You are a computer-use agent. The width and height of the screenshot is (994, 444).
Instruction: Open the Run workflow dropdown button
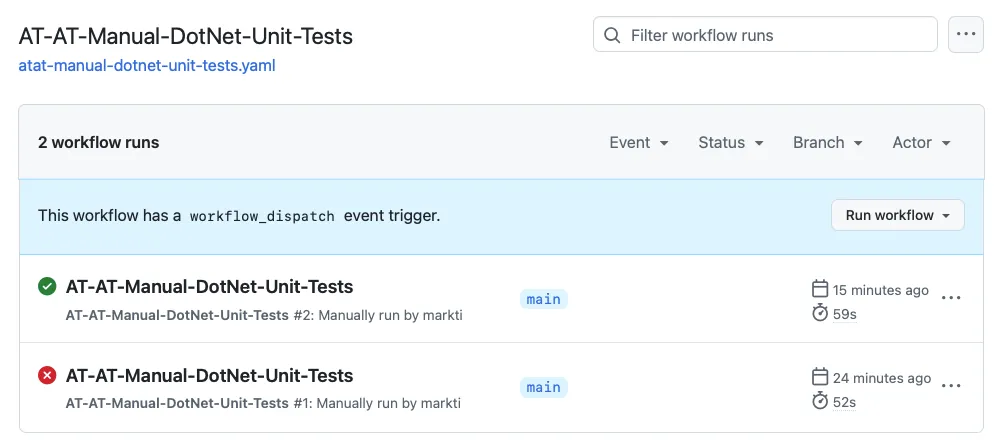coord(898,215)
